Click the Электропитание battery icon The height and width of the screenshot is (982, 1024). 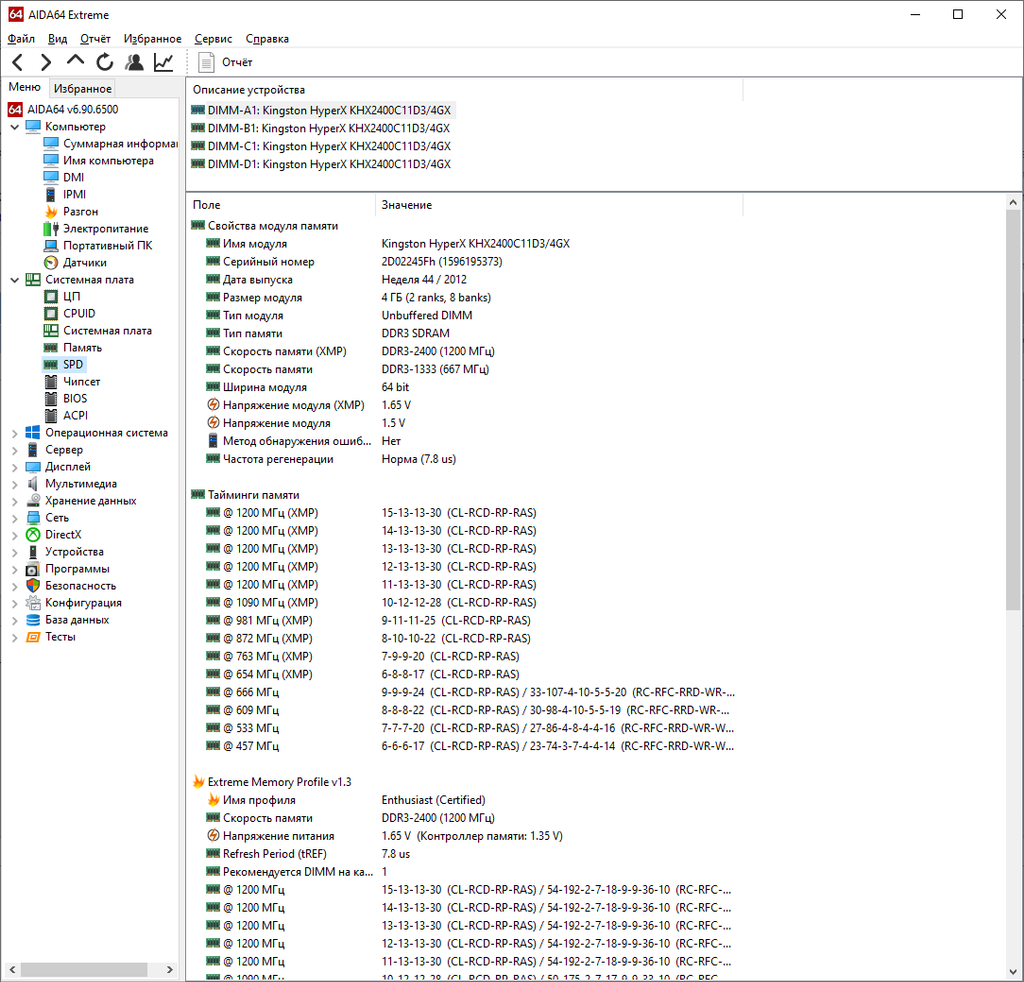(x=51, y=229)
